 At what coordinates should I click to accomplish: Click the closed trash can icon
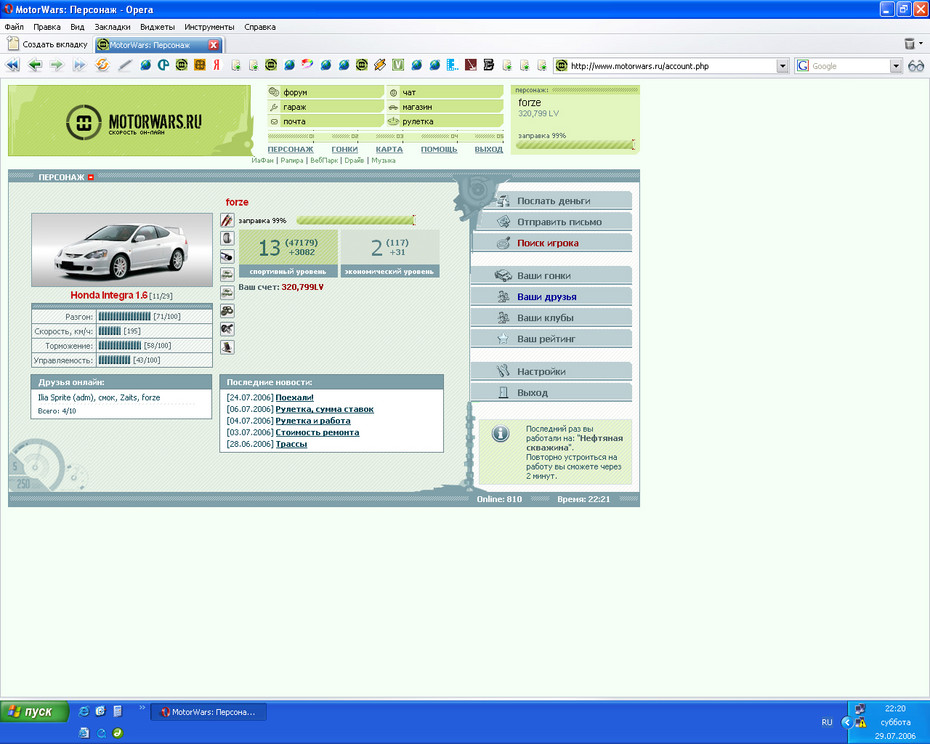tap(909, 44)
